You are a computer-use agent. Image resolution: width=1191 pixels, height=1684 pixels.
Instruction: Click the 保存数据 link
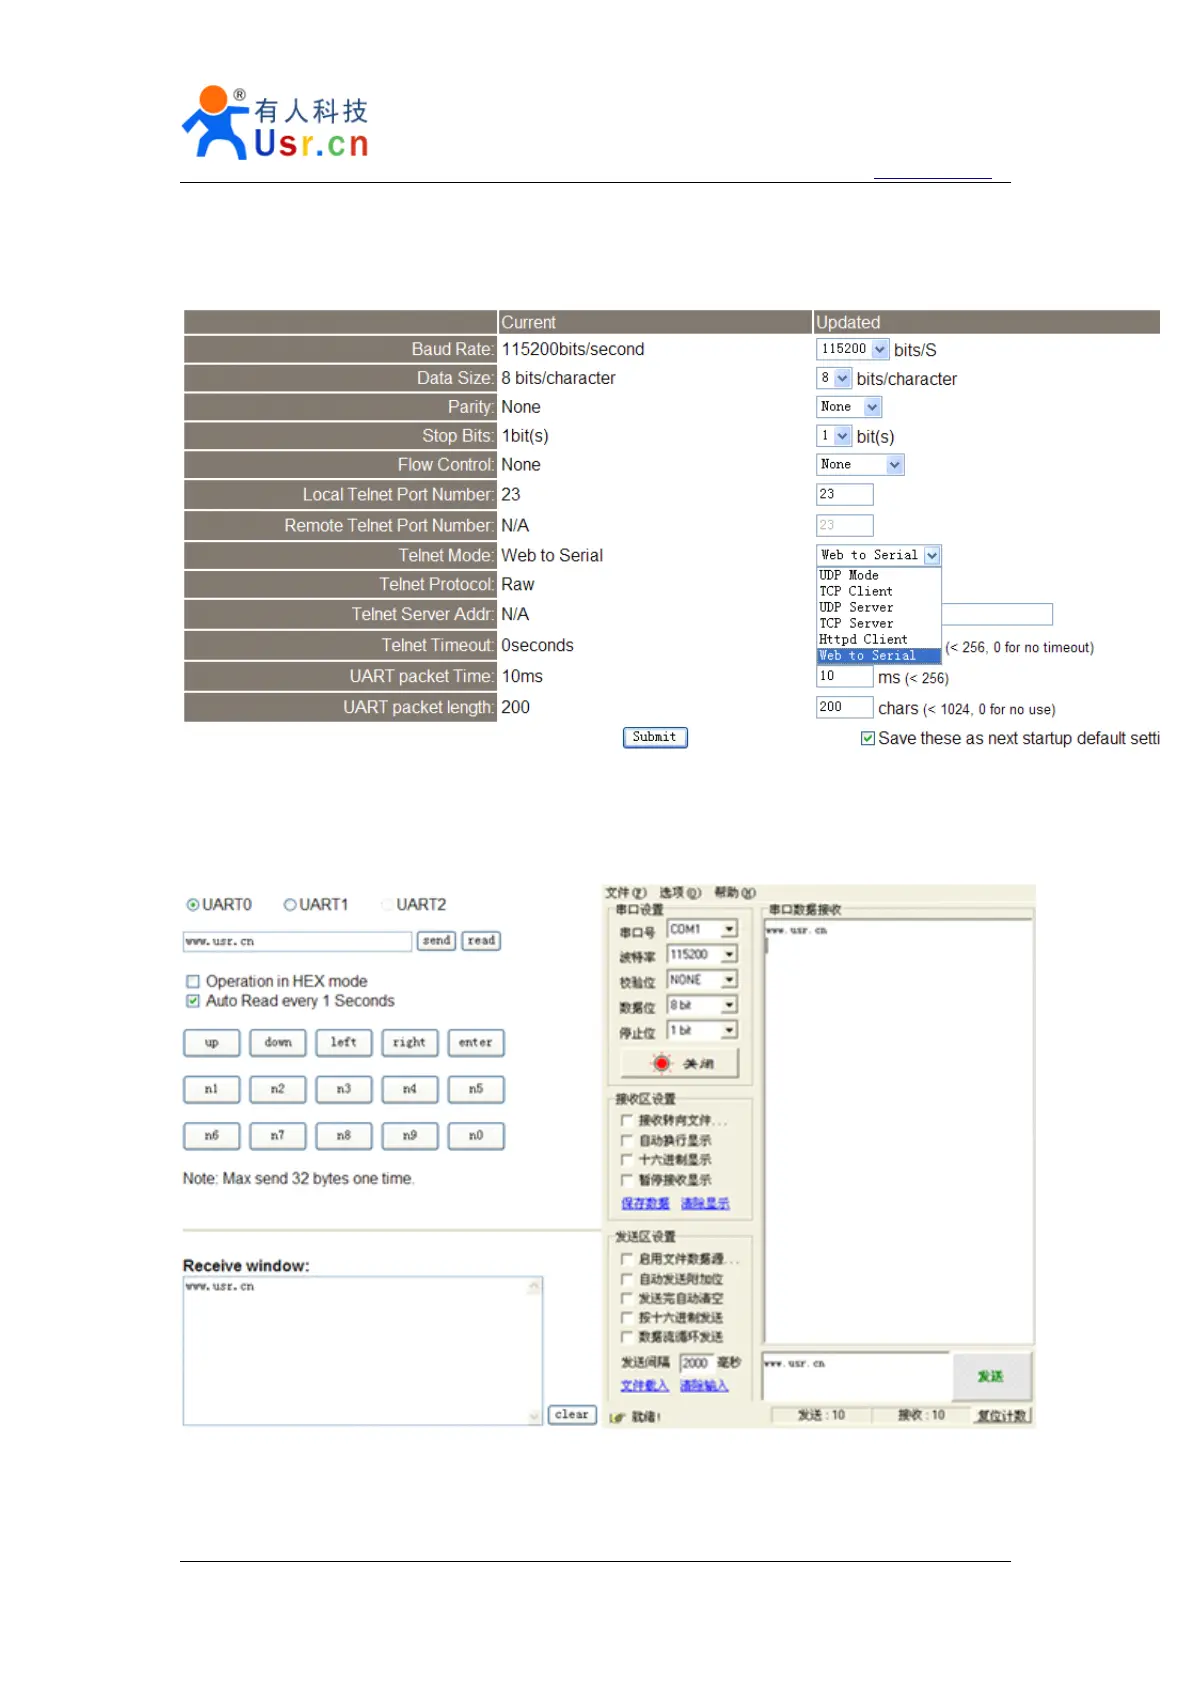645,1204
